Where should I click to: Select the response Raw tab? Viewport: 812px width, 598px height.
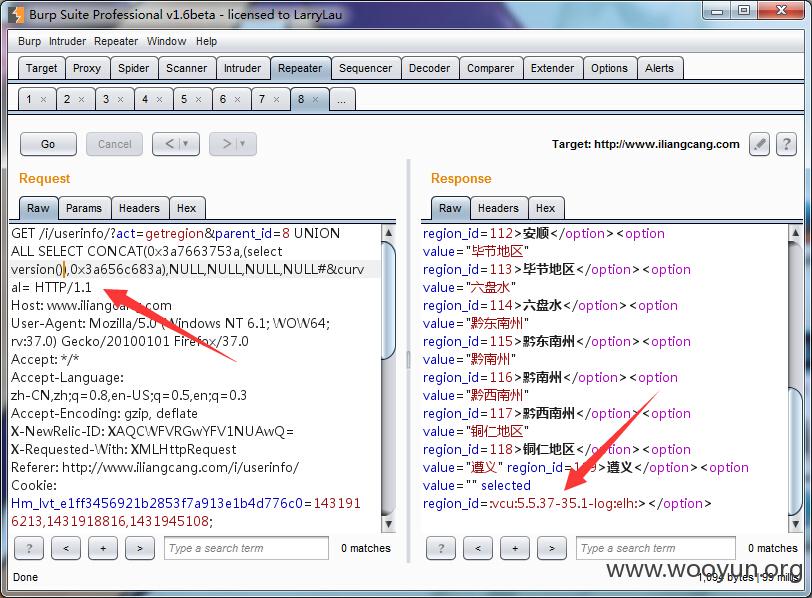(450, 208)
